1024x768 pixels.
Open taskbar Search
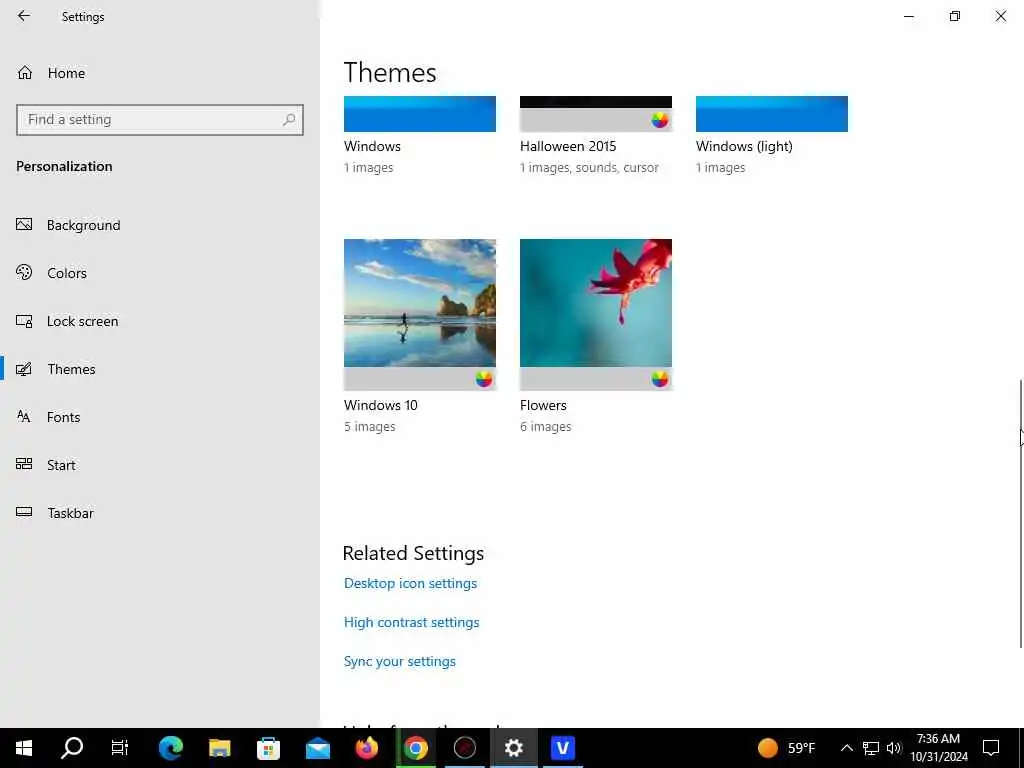[x=72, y=748]
